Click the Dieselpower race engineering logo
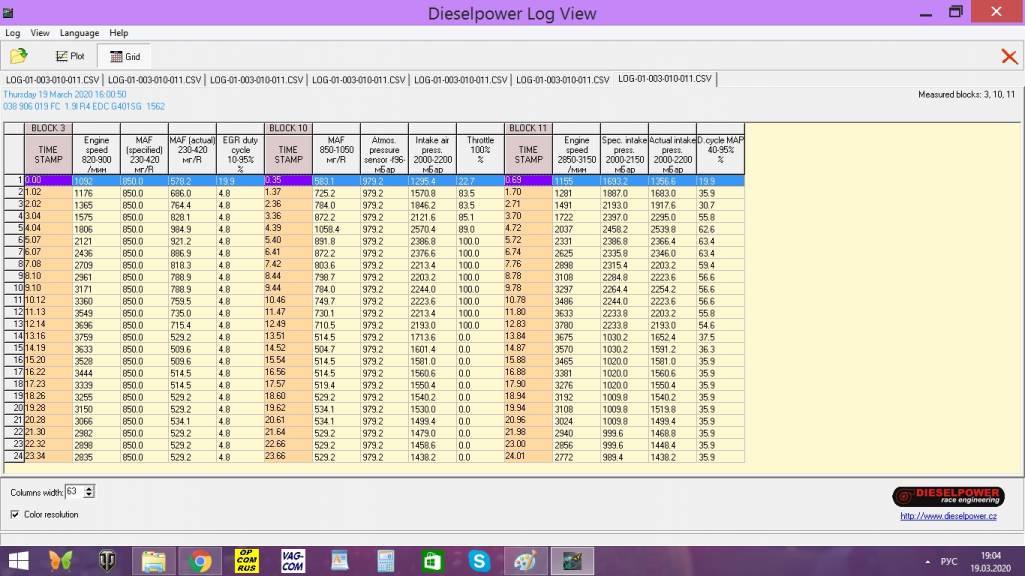This screenshot has height=576, width=1025. point(944,496)
